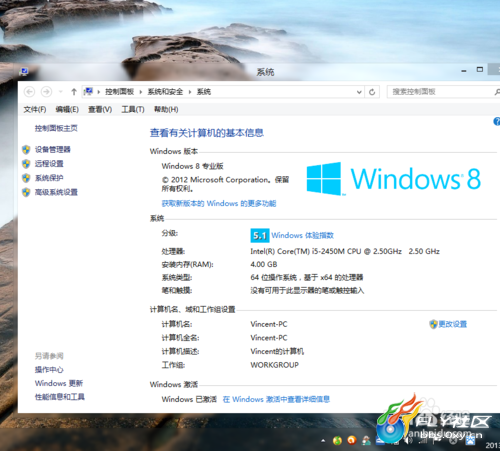The image size is (500, 451).
Task: Click the shield icon beside 远程设置
Action: point(26,164)
